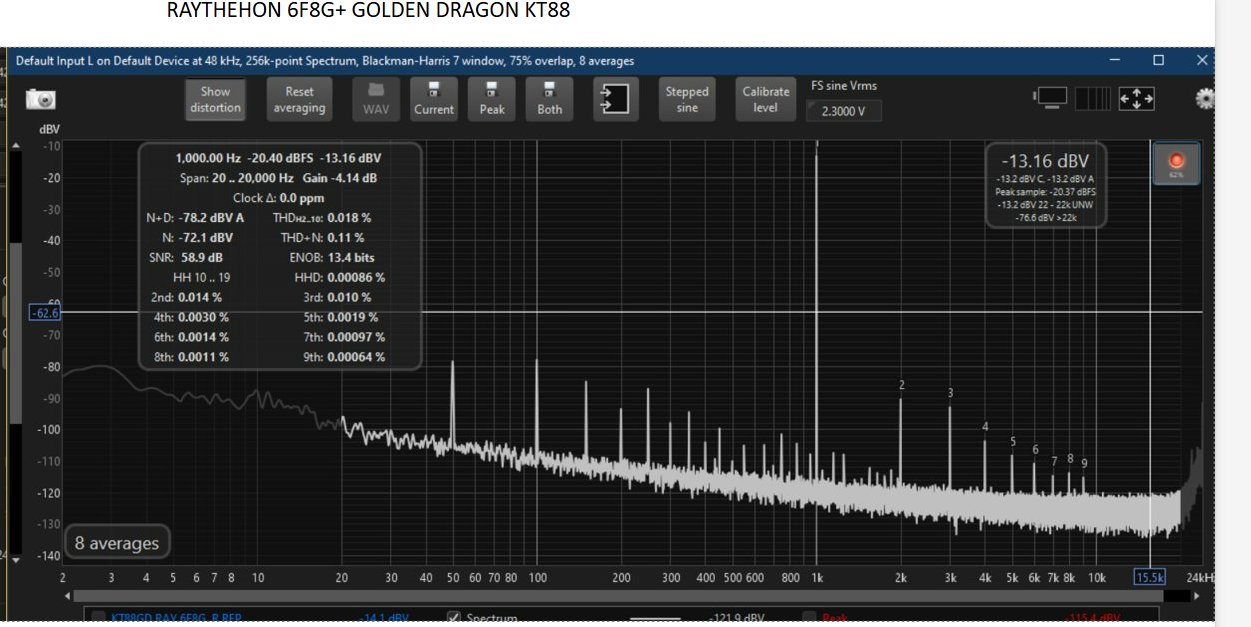
Task: Stop recording with the red record button
Action: (1176, 163)
